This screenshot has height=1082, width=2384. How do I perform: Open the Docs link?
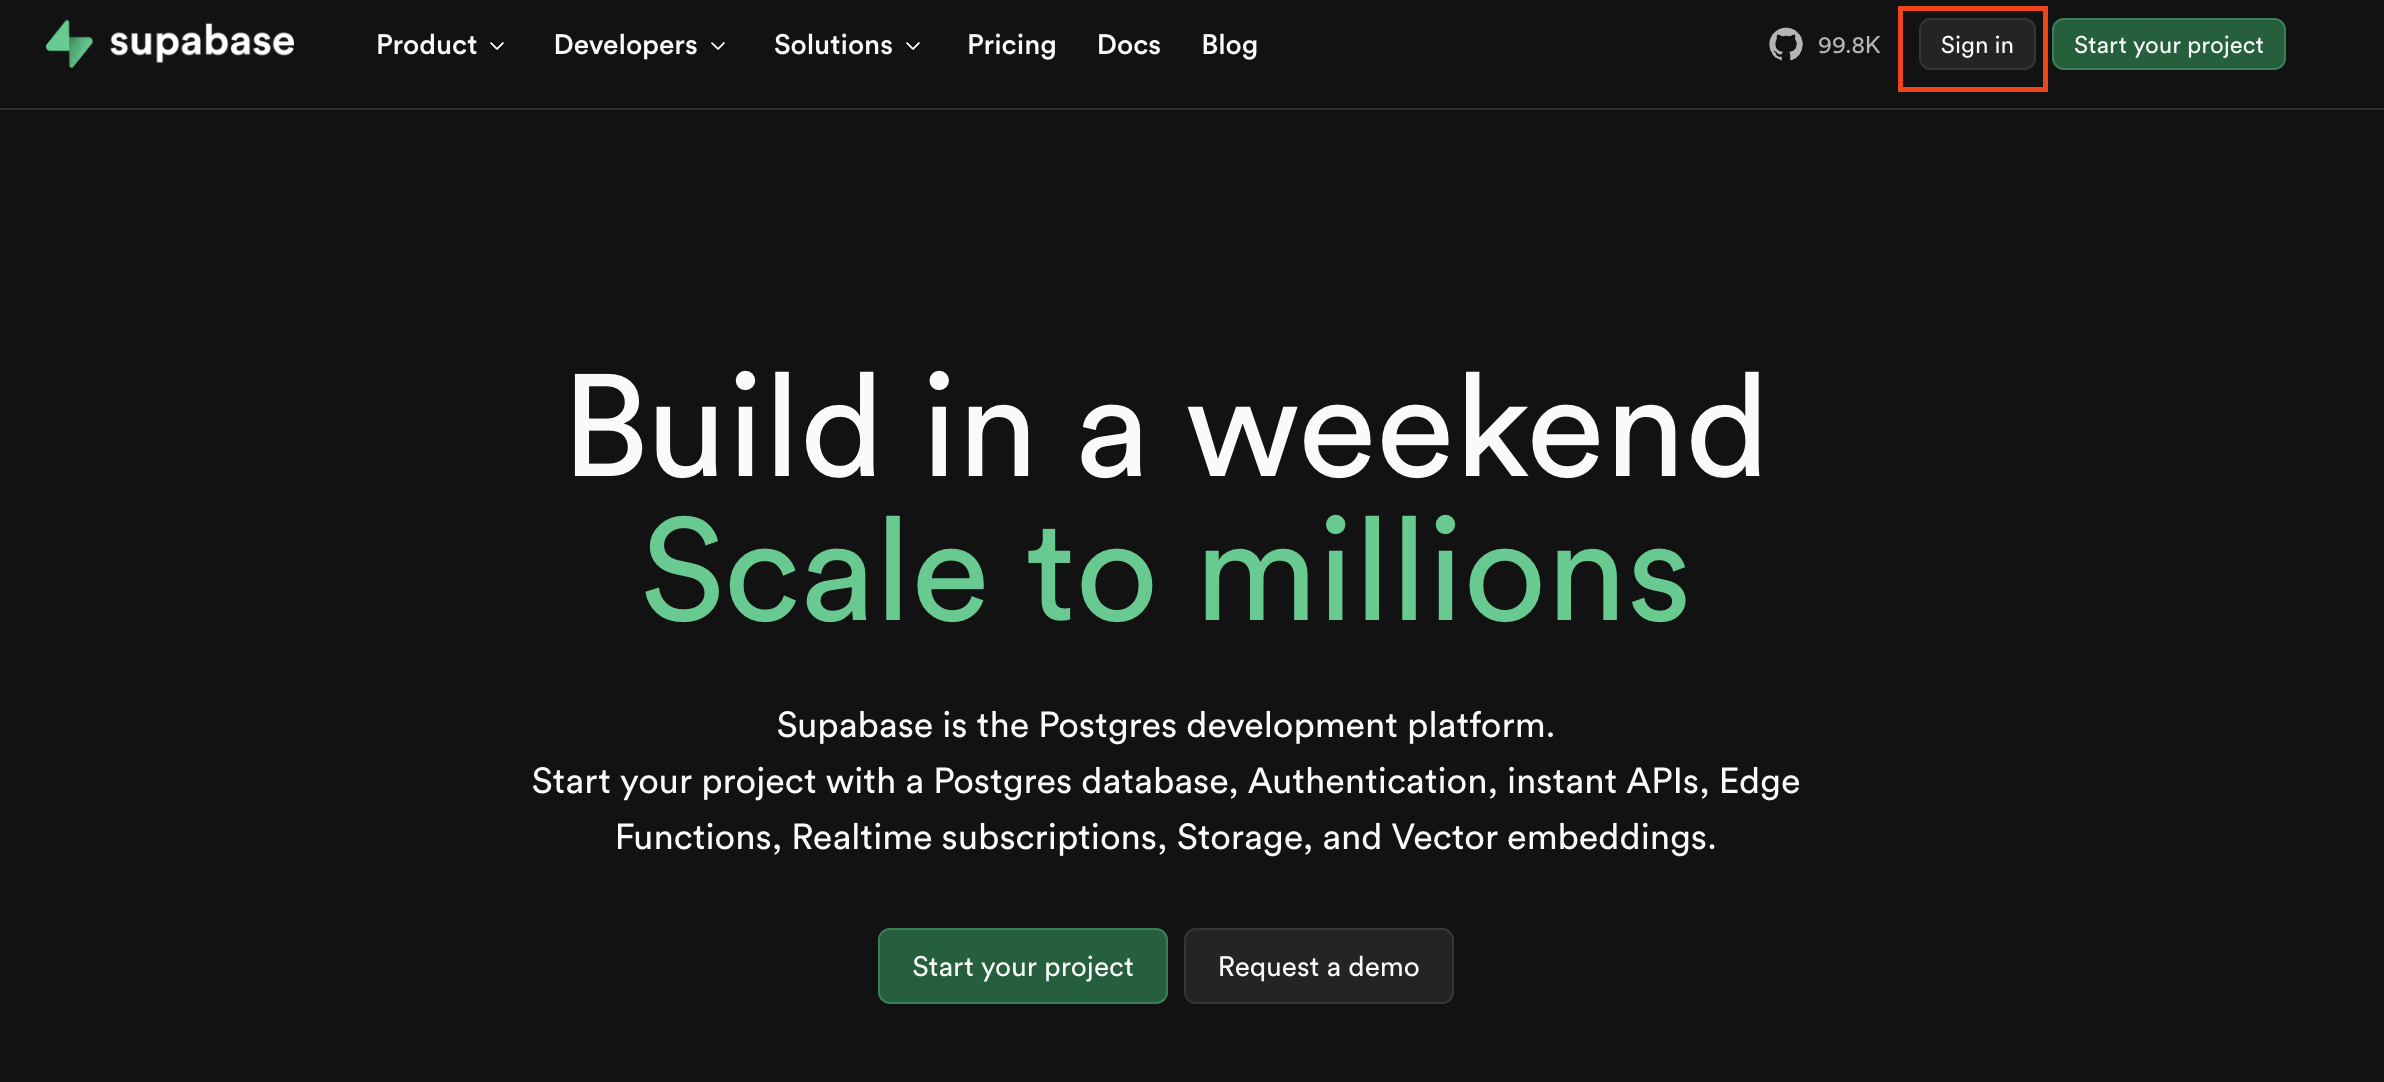pos(1128,45)
